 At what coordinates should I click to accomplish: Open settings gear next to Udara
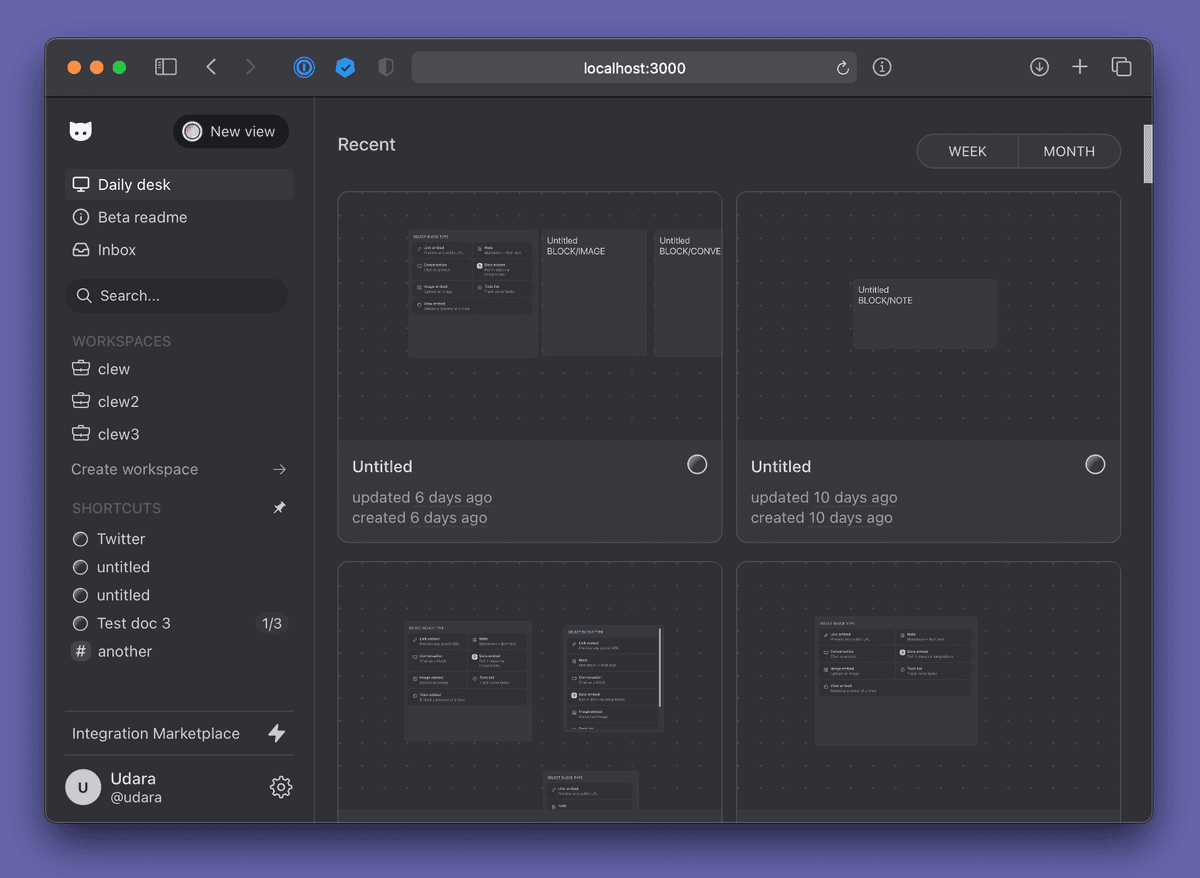click(281, 787)
